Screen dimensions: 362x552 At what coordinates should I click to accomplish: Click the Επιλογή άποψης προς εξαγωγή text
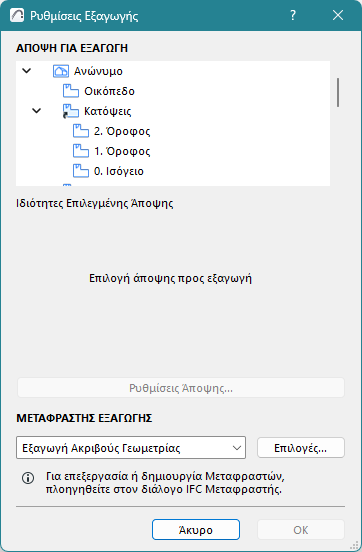tap(170, 278)
